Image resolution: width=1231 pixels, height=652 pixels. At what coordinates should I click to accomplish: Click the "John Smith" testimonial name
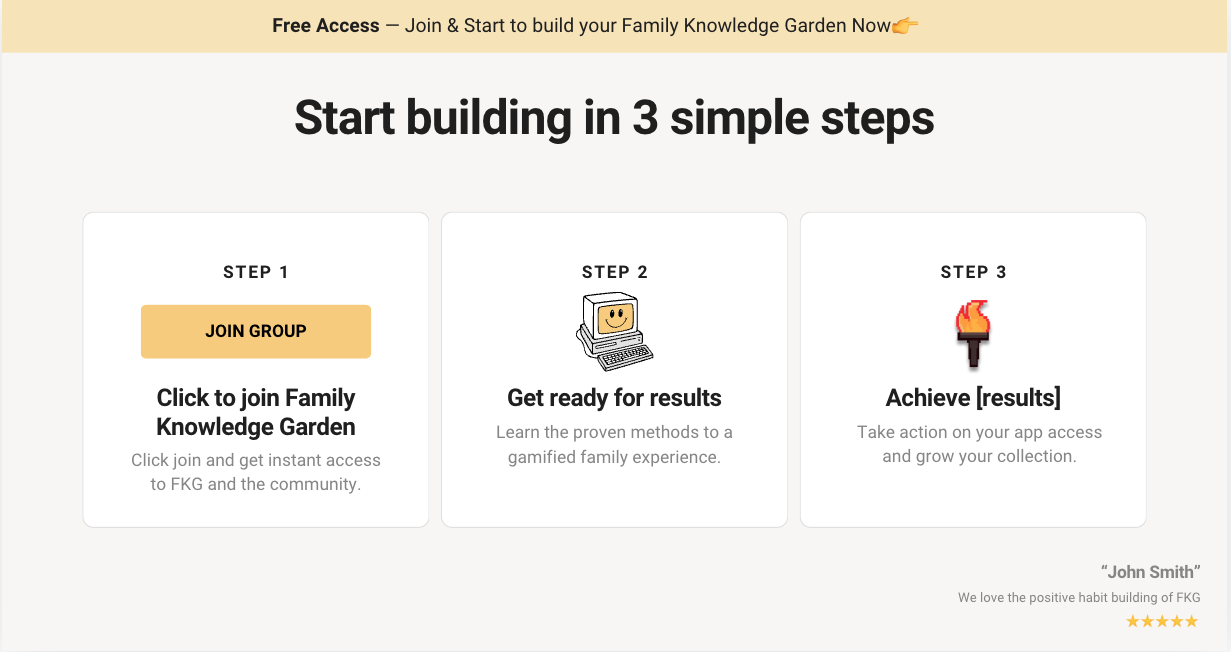(1150, 572)
